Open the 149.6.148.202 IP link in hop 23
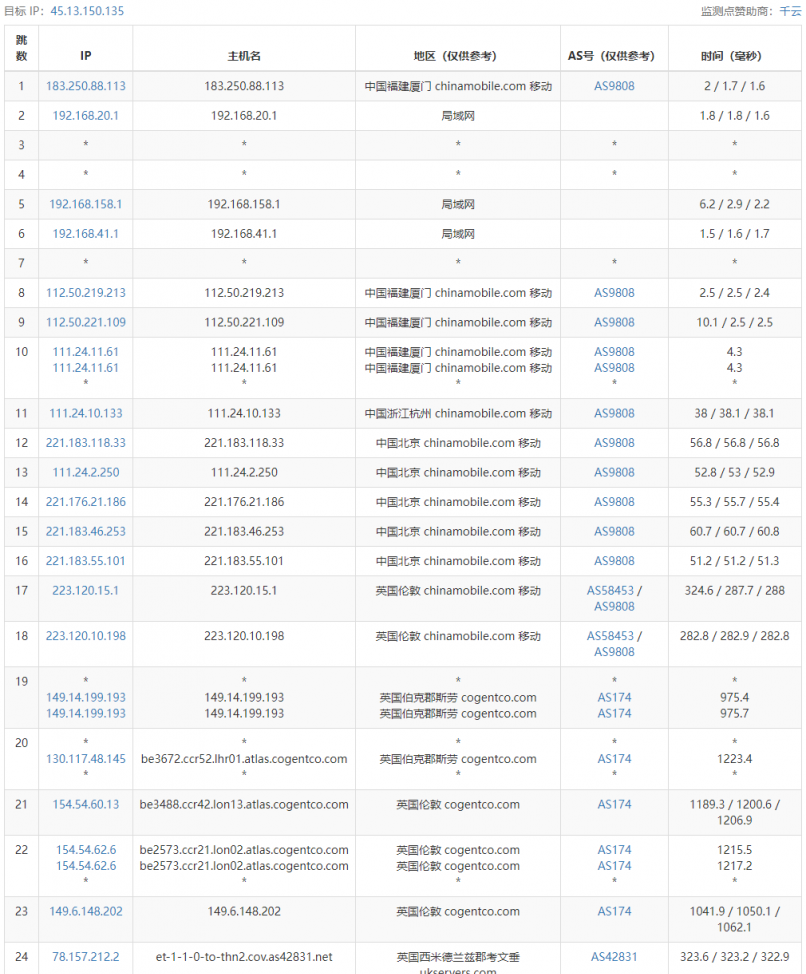This screenshot has width=806, height=974. coord(86,911)
